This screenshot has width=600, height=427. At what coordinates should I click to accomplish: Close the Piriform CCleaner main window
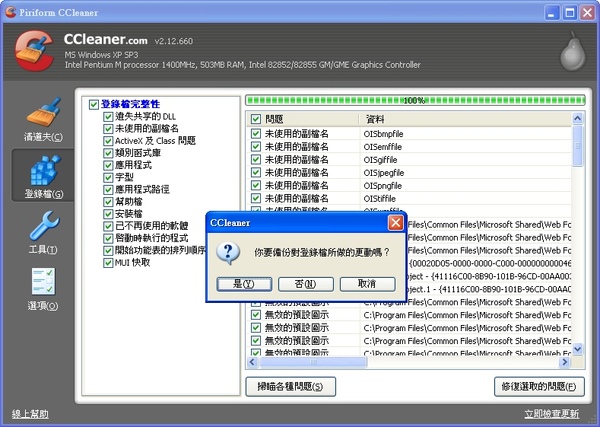pyautogui.click(x=588, y=13)
